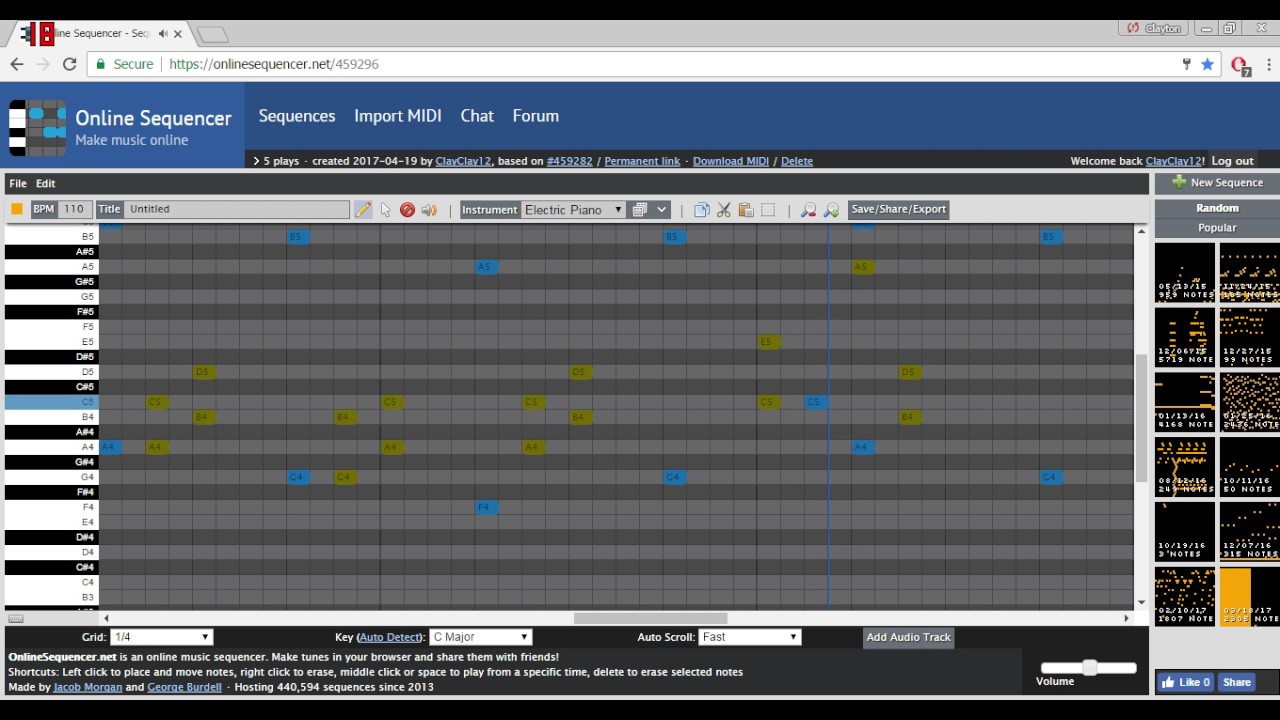Open the Key C Major dropdown

(480, 637)
